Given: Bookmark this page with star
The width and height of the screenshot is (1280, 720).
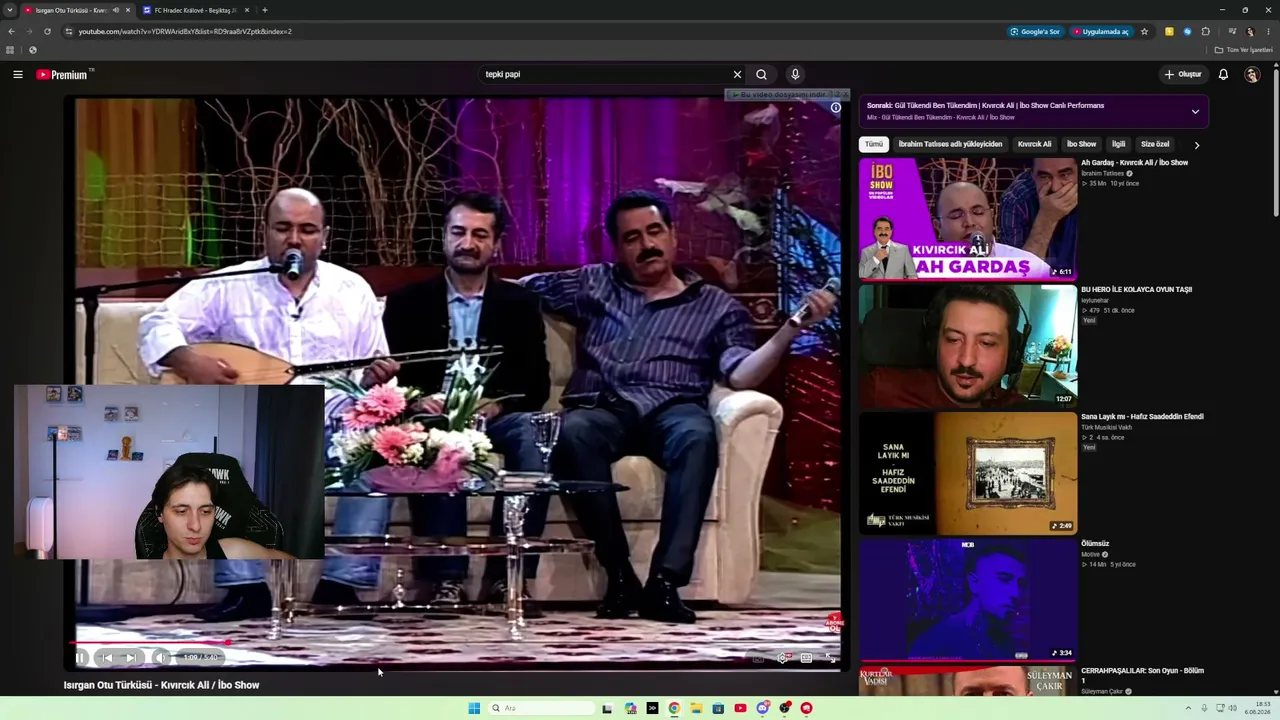Looking at the screenshot, I should [1145, 32].
